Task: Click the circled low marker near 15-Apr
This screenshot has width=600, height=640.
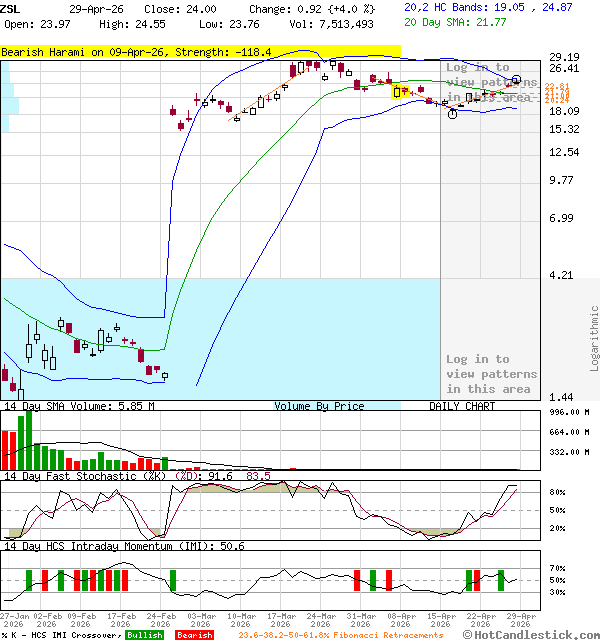Action: (453, 114)
